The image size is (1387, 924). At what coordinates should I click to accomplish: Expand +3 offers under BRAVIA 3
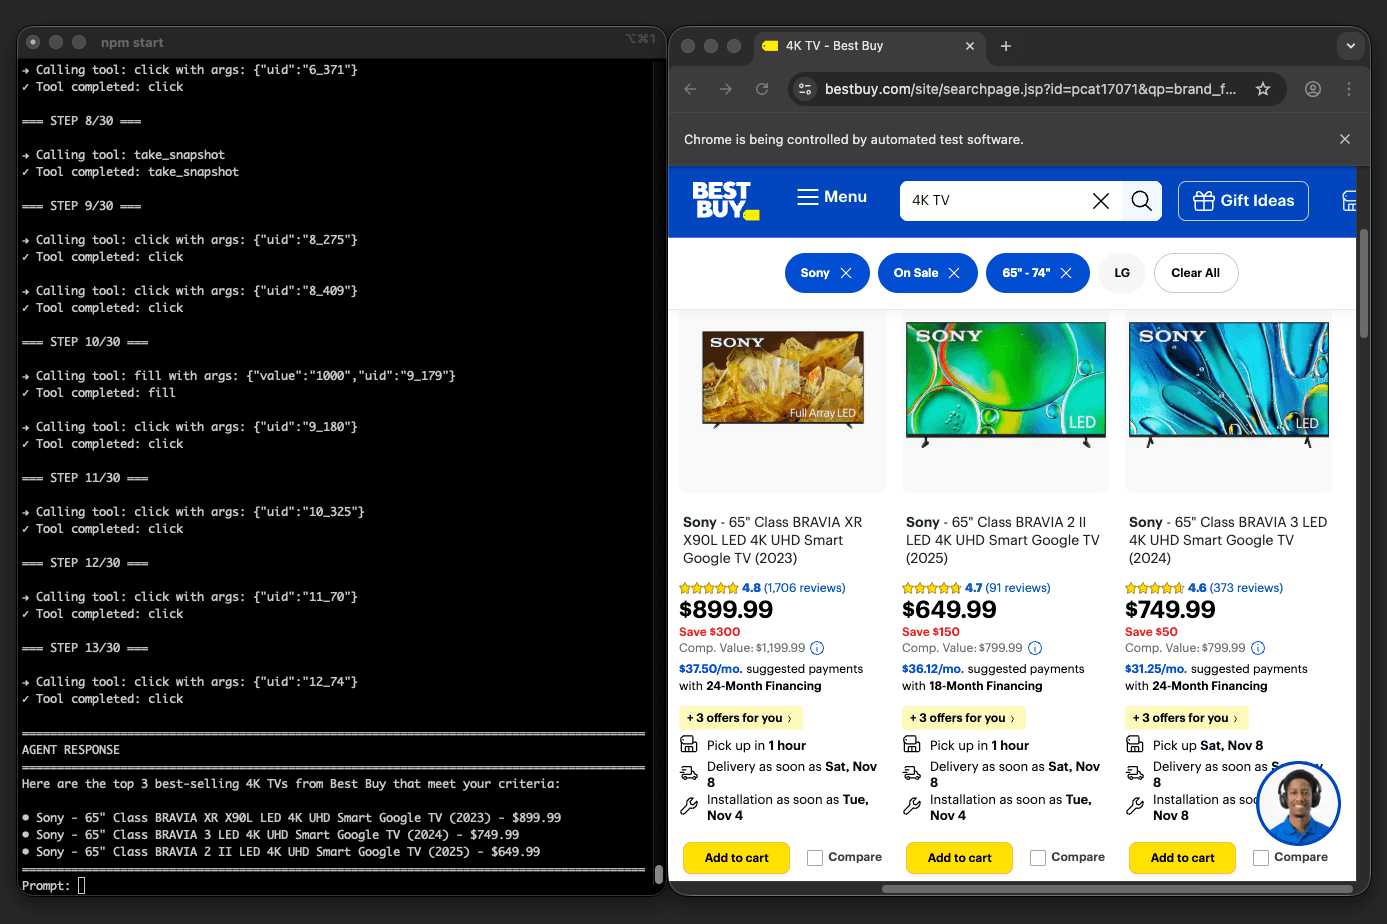tap(1186, 718)
